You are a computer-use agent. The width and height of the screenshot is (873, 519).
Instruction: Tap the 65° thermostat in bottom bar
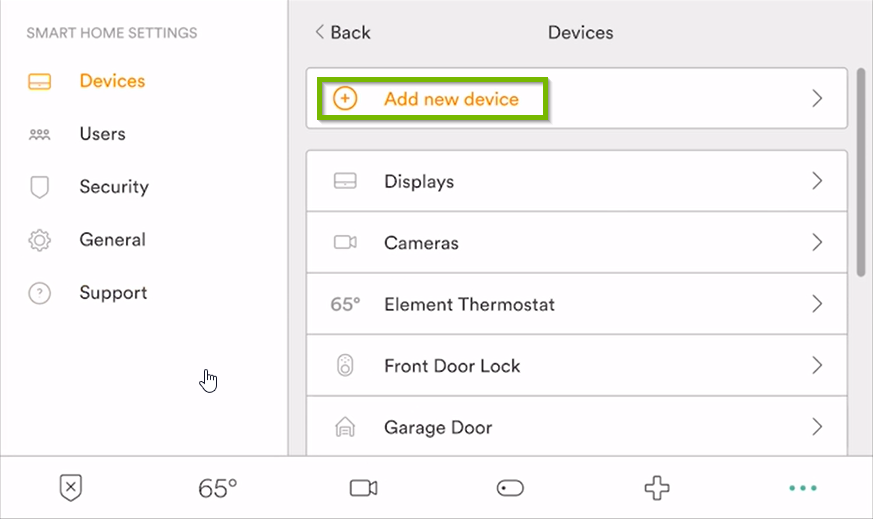[x=218, y=488]
